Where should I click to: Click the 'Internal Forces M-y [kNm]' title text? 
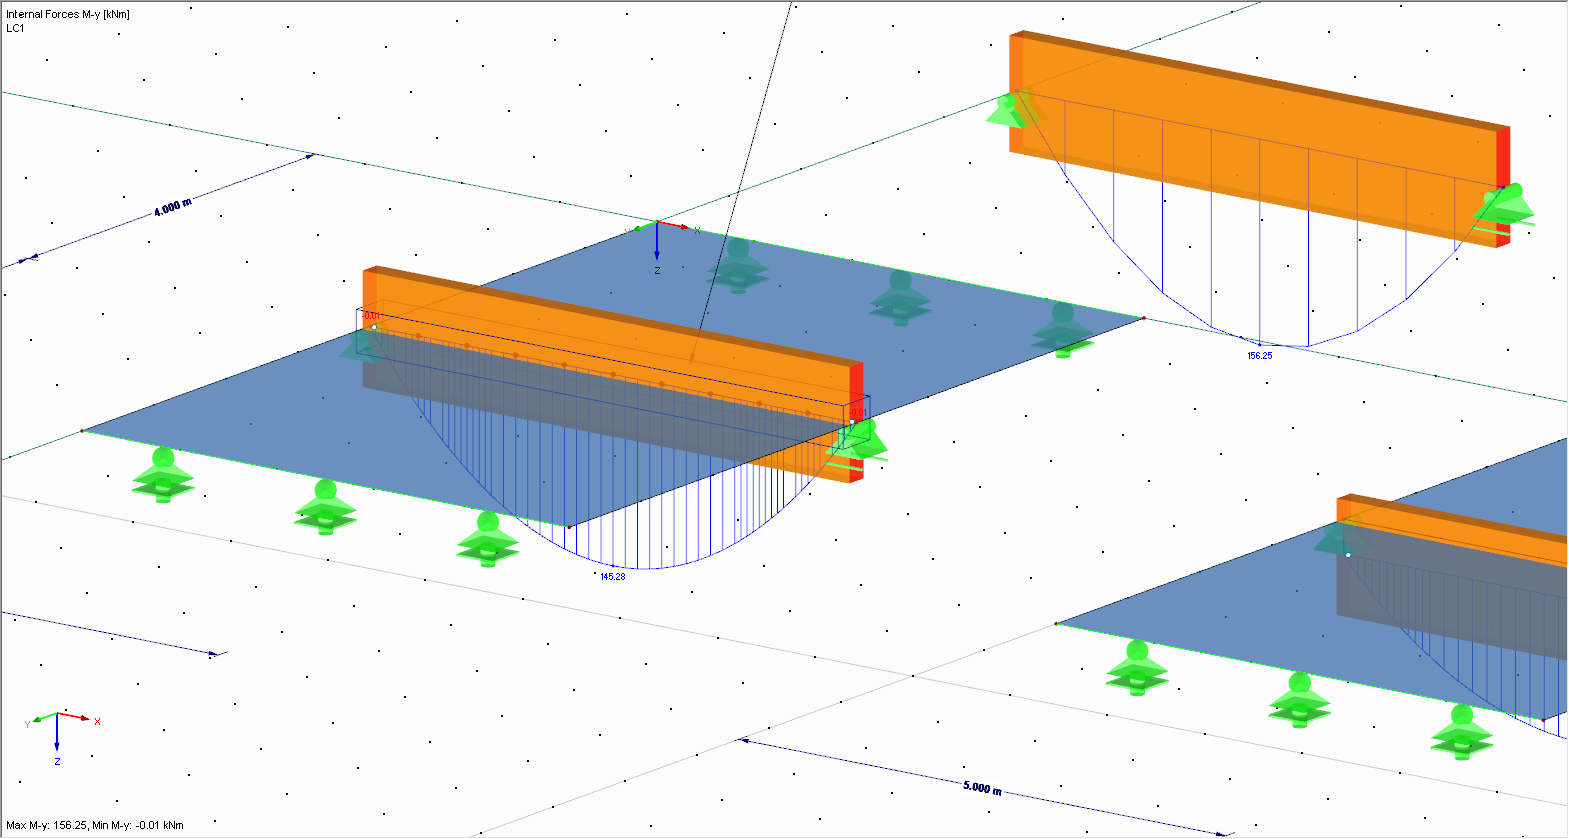coord(68,14)
